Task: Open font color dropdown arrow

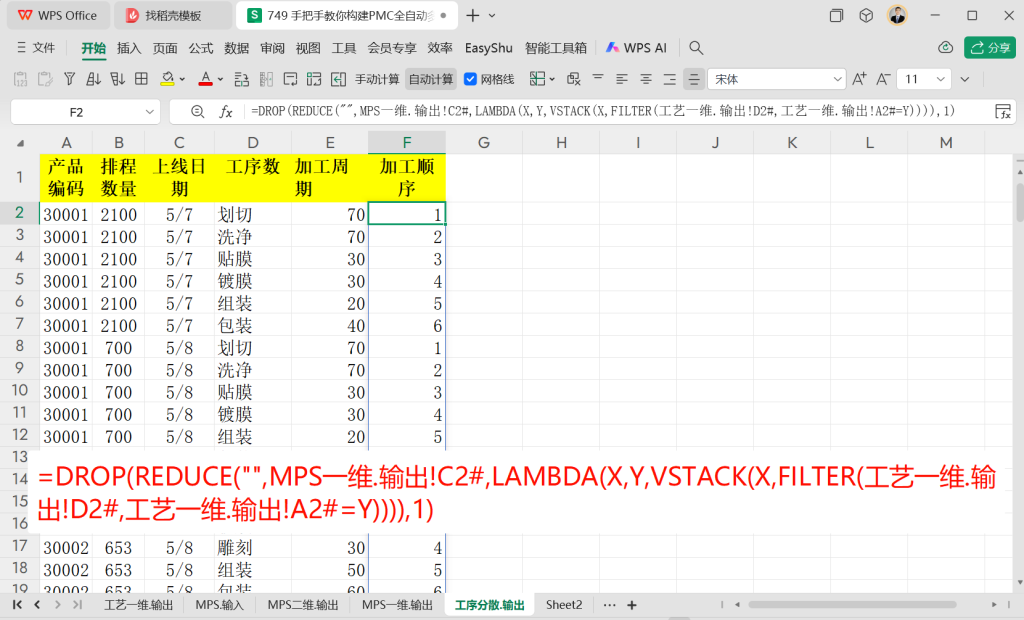Action: coord(221,80)
